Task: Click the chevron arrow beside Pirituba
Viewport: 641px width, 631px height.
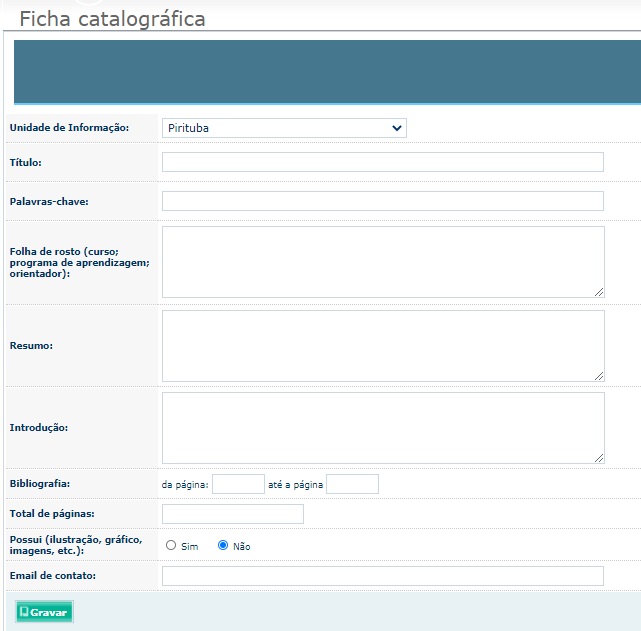Action: pyautogui.click(x=397, y=128)
